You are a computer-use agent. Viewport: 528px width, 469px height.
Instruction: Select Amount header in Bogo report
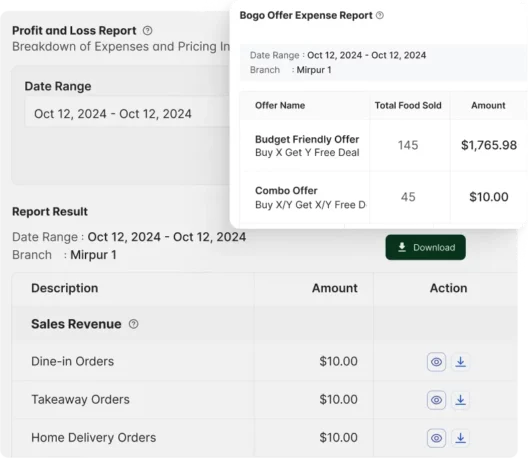click(488, 105)
